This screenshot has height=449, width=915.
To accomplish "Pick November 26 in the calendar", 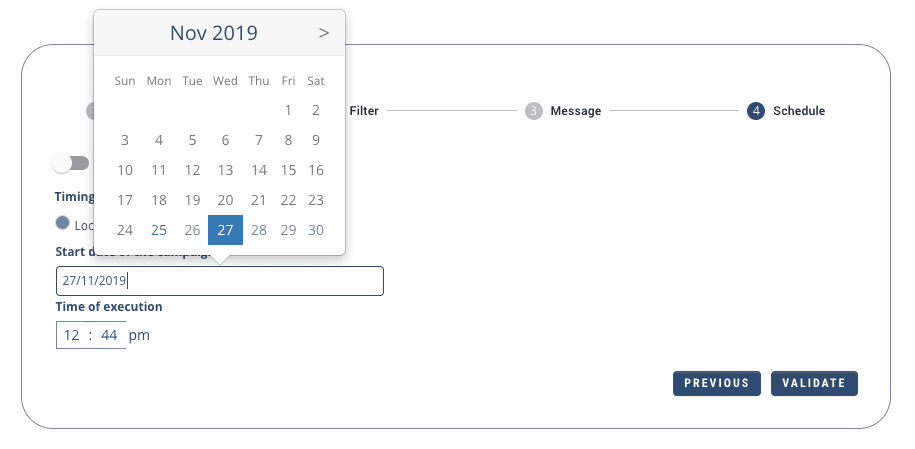I will (192, 230).
